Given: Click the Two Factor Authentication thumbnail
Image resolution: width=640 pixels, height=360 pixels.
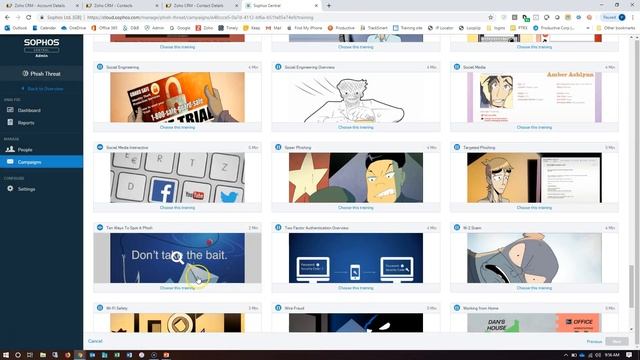Looking at the screenshot, I should click(x=356, y=258).
